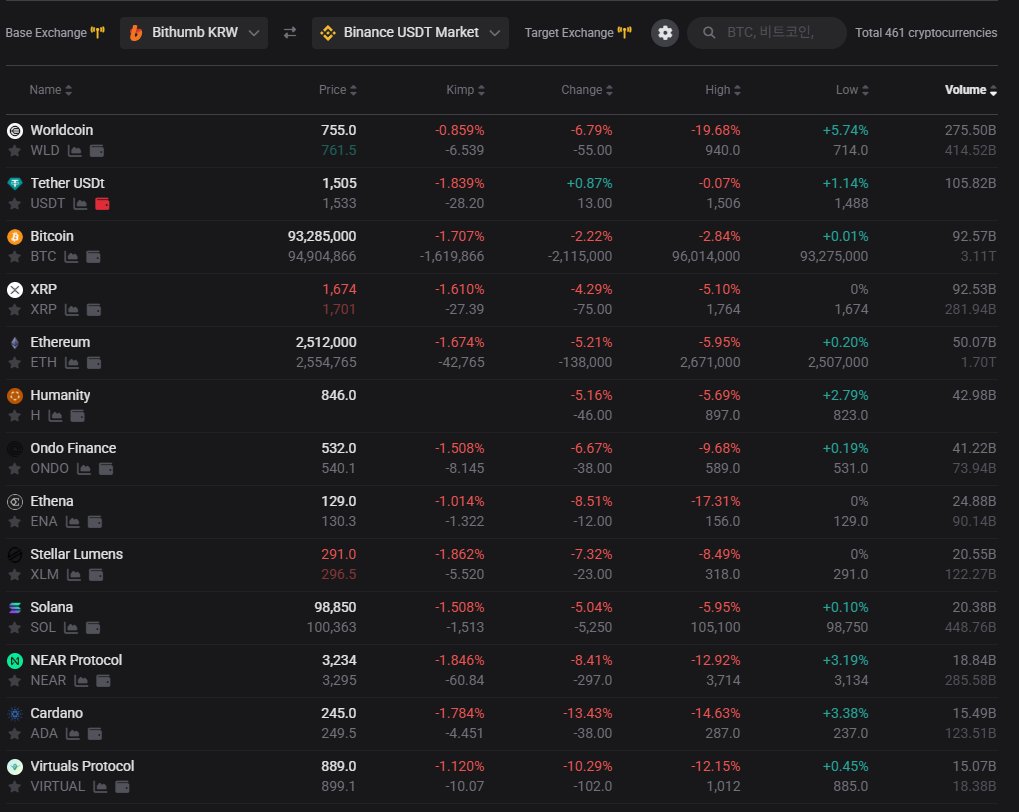Favorite Tether USDt with star toggle
This screenshot has height=812, width=1019.
[x=14, y=204]
